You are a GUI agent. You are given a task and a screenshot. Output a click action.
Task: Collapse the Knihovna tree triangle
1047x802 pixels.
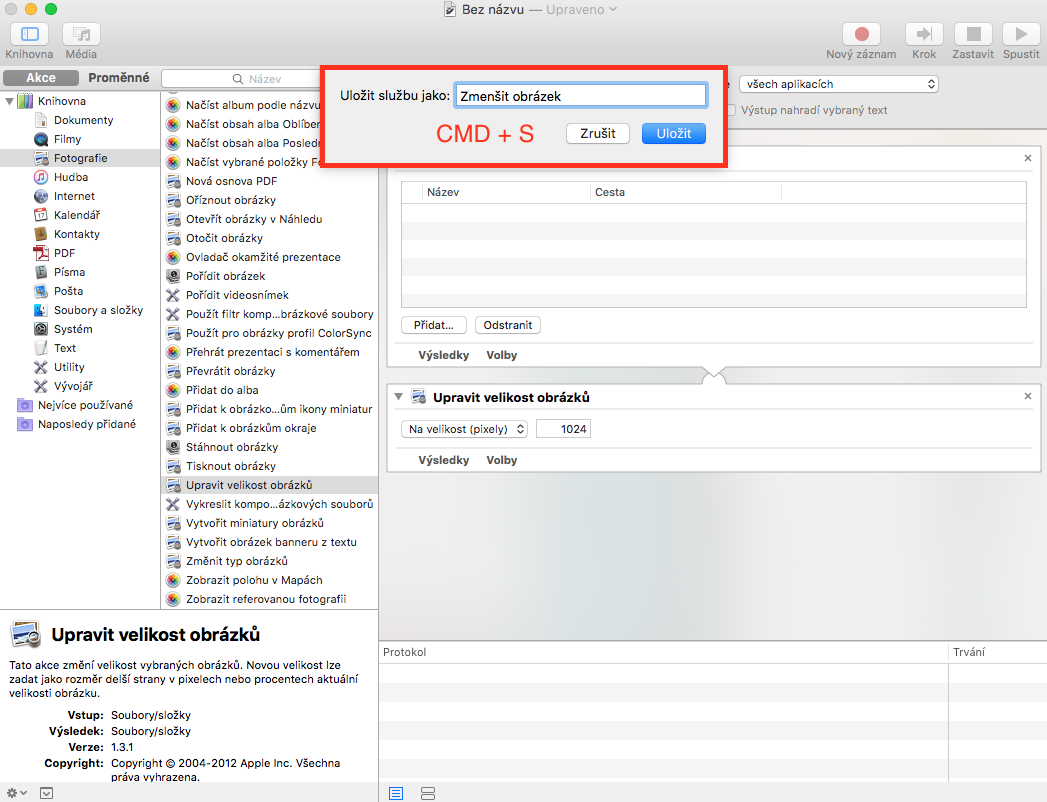point(10,101)
